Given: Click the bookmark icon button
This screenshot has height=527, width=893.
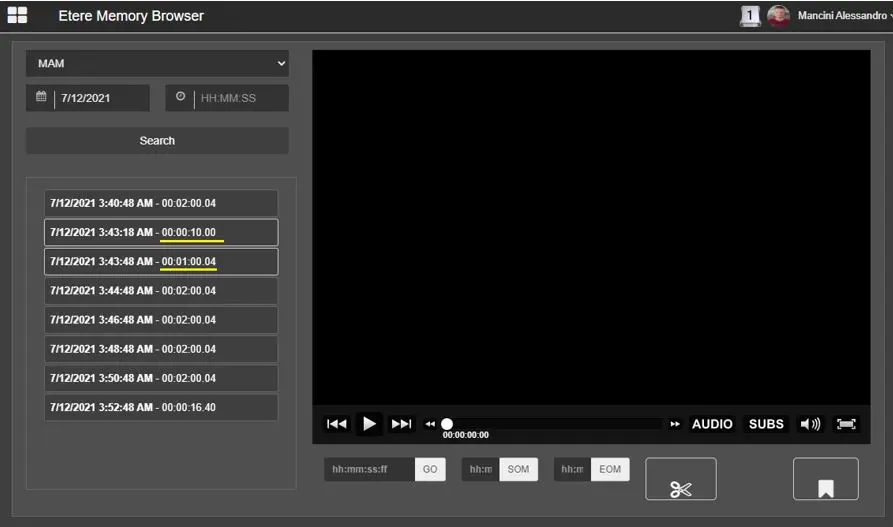Looking at the screenshot, I should point(825,479).
